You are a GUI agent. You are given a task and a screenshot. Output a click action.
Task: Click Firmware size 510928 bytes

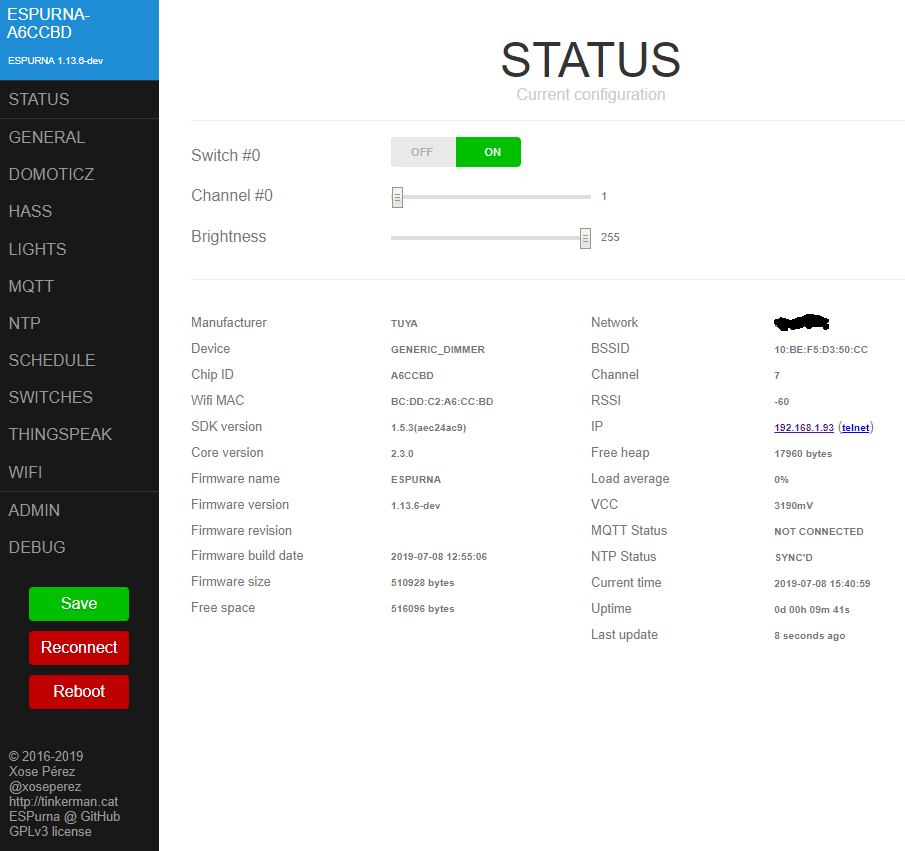(422, 583)
